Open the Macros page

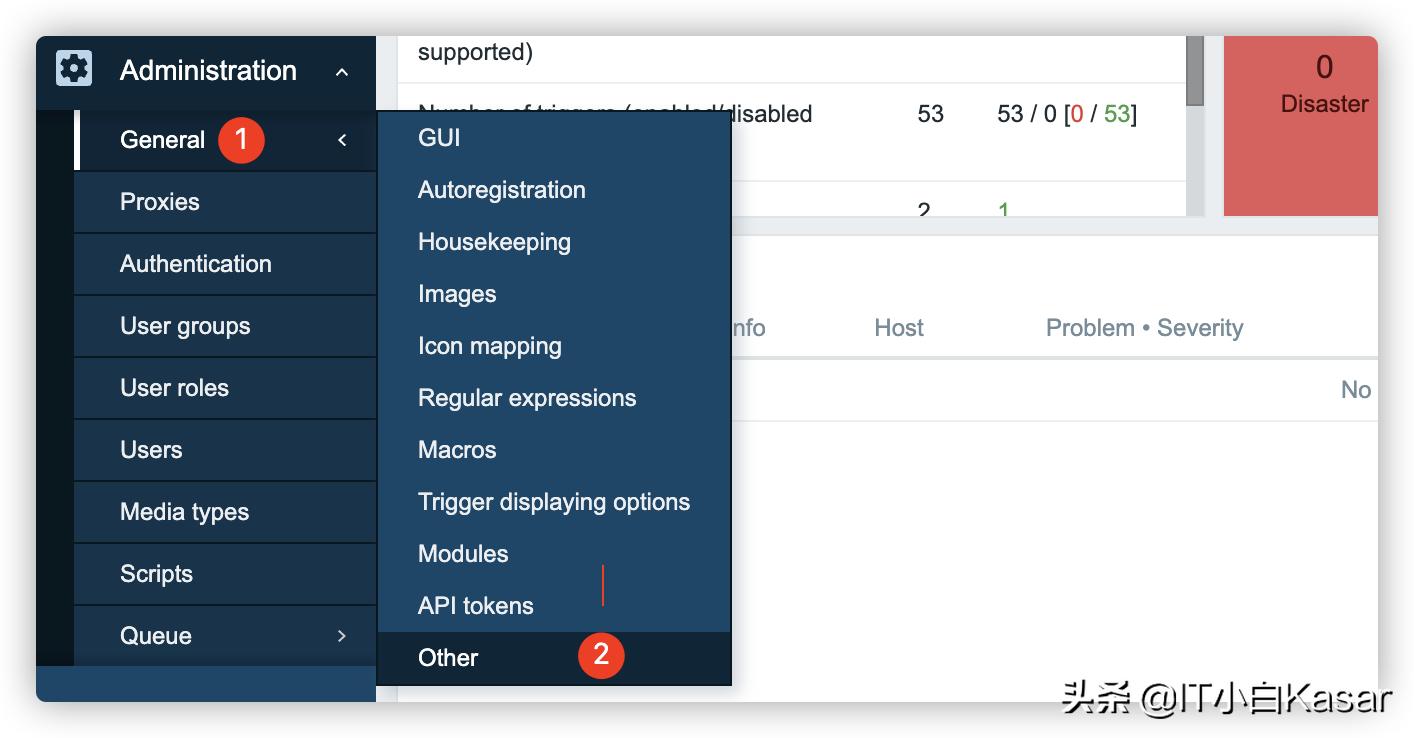point(457,449)
